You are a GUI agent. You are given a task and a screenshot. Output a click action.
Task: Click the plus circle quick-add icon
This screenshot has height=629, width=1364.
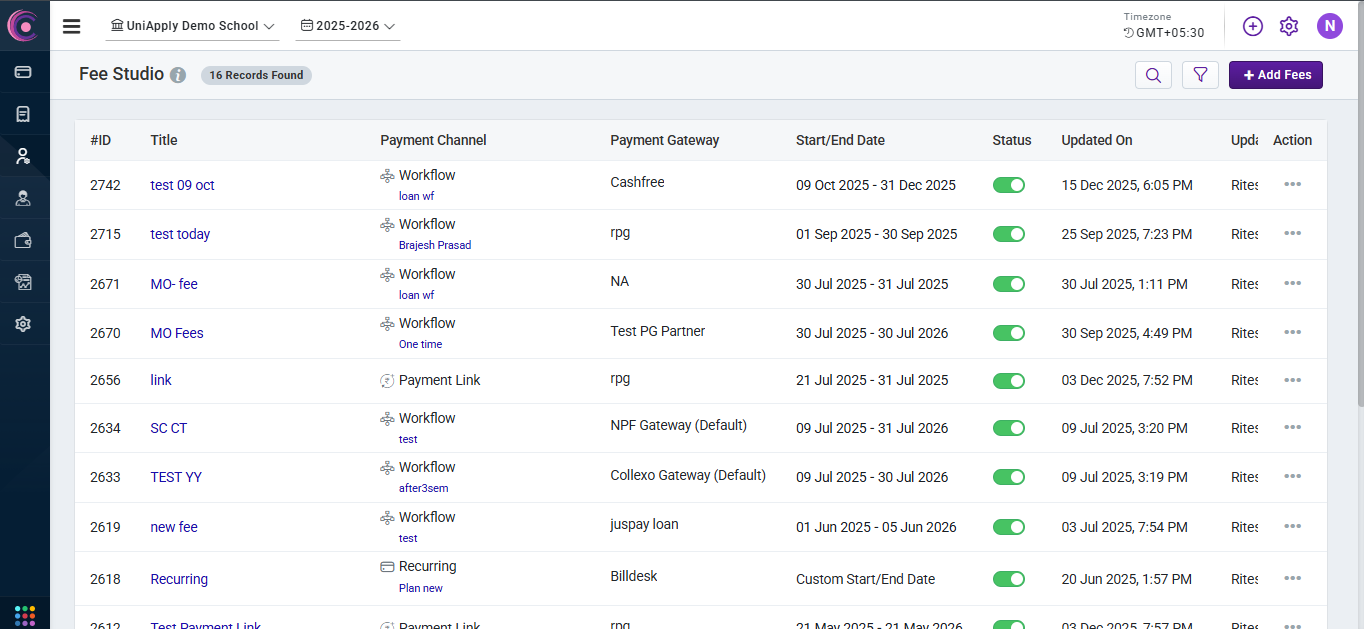tap(1253, 26)
